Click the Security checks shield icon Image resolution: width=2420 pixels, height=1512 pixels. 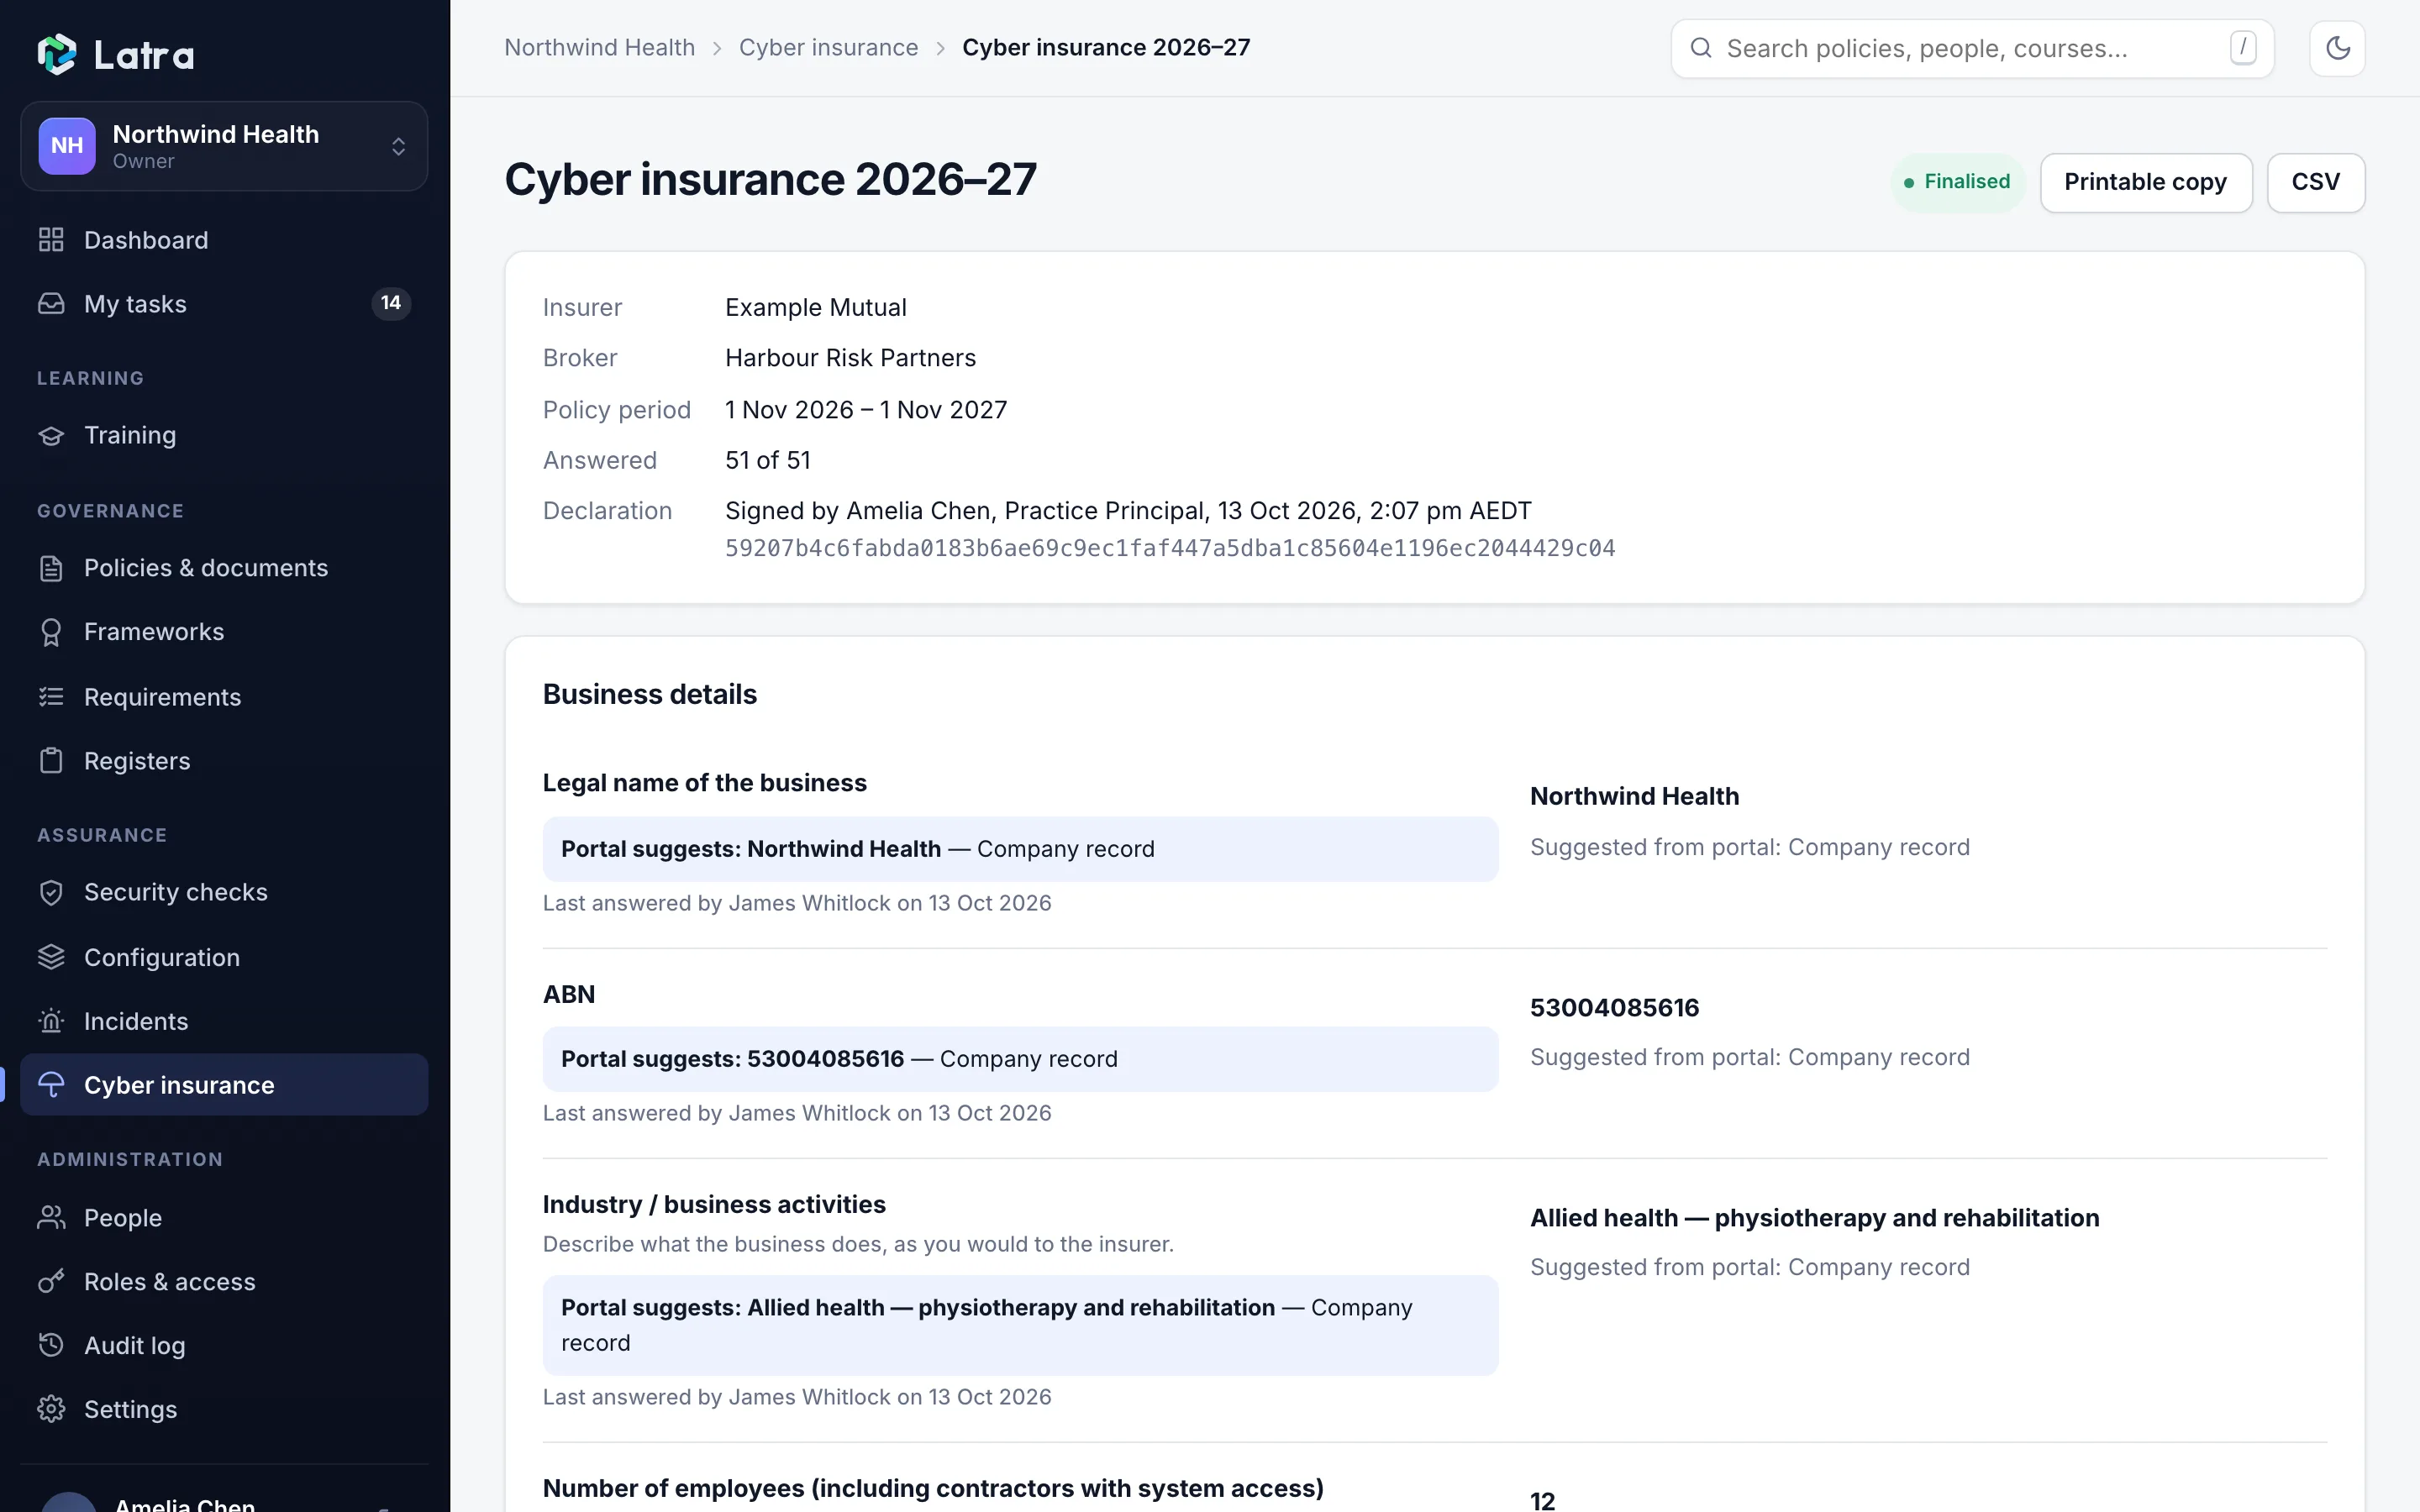(51, 892)
